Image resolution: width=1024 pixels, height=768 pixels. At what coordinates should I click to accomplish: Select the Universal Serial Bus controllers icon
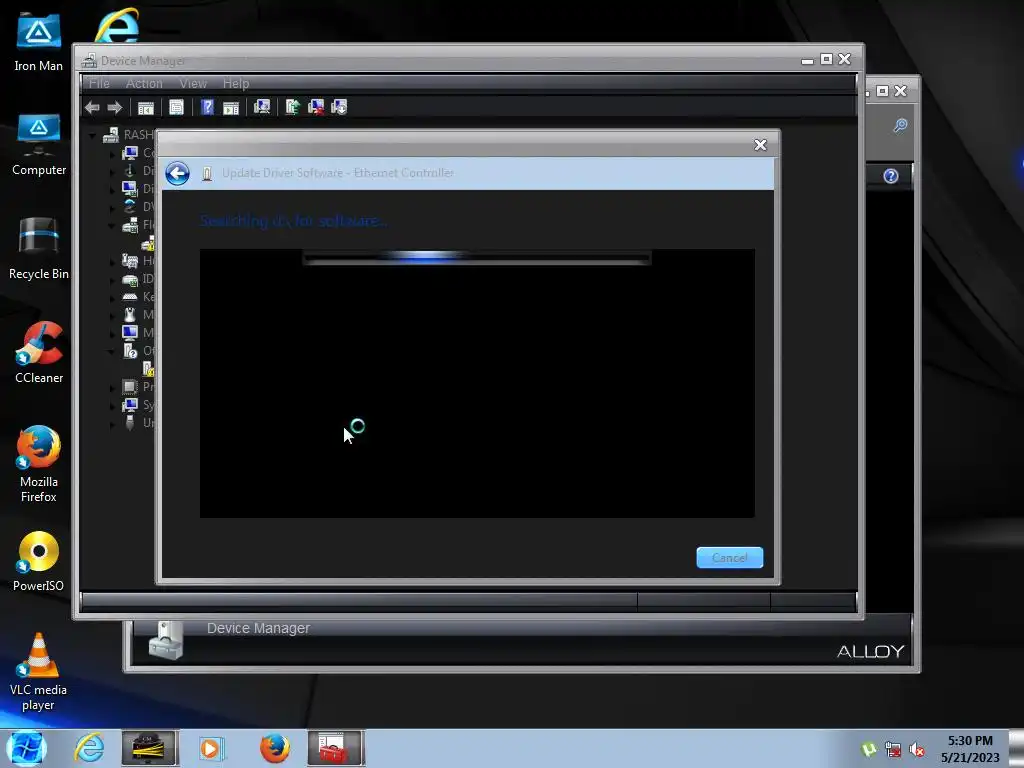pos(130,423)
